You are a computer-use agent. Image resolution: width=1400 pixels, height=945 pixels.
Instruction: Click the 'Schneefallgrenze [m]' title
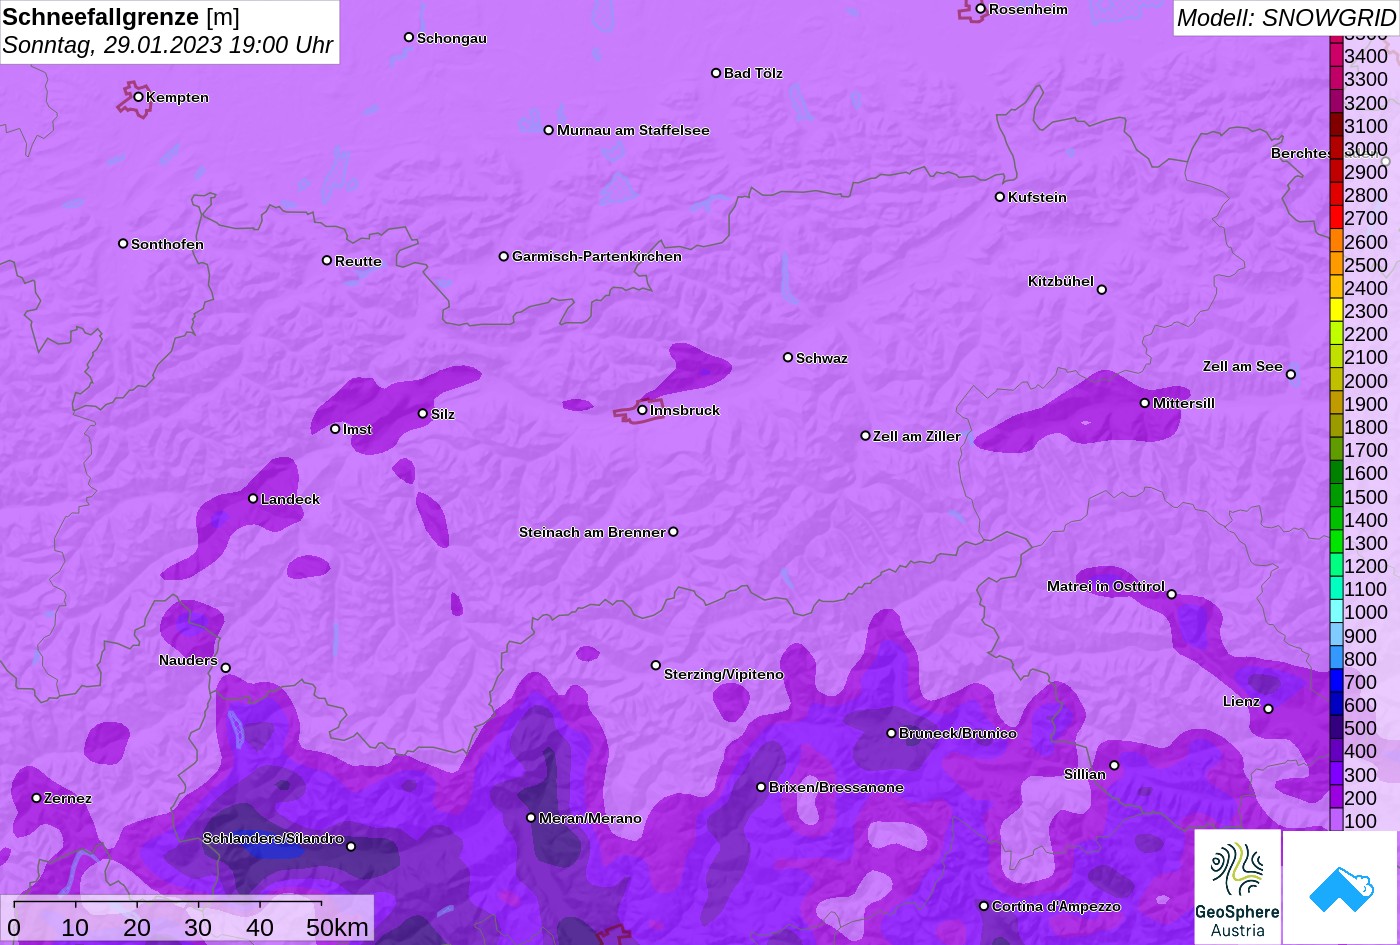(121, 17)
